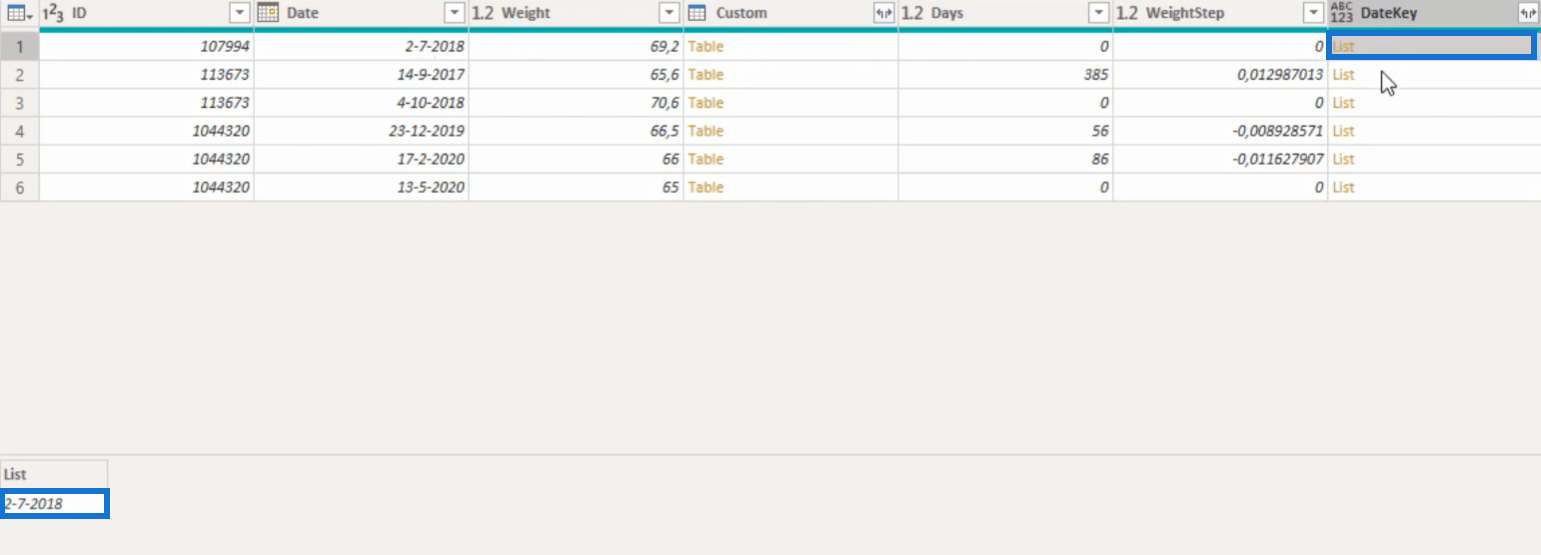Click the weight cell 69,2
The width and height of the screenshot is (1541, 555).
tap(576, 46)
